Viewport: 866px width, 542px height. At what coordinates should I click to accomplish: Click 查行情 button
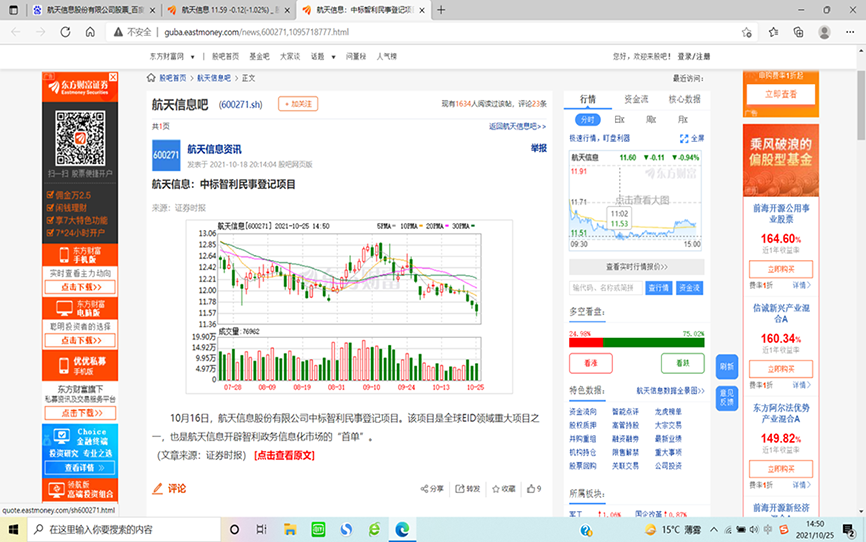point(658,288)
